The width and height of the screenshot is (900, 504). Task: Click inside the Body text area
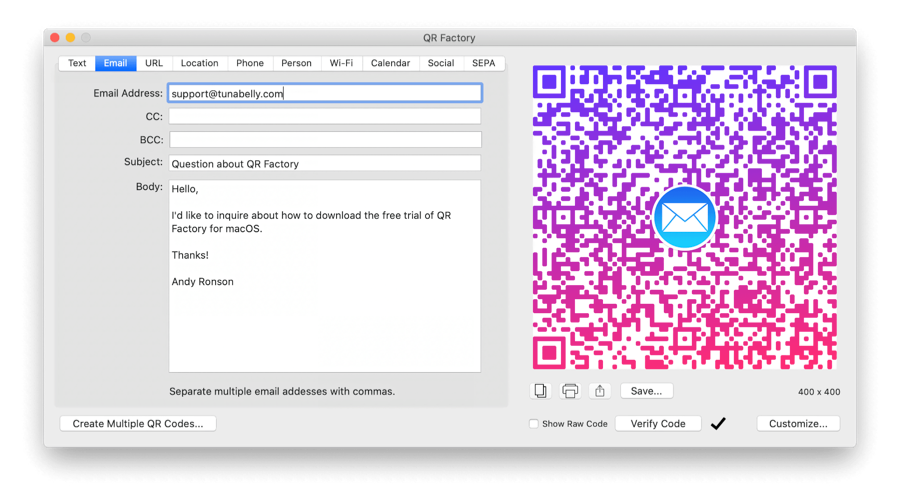[325, 276]
